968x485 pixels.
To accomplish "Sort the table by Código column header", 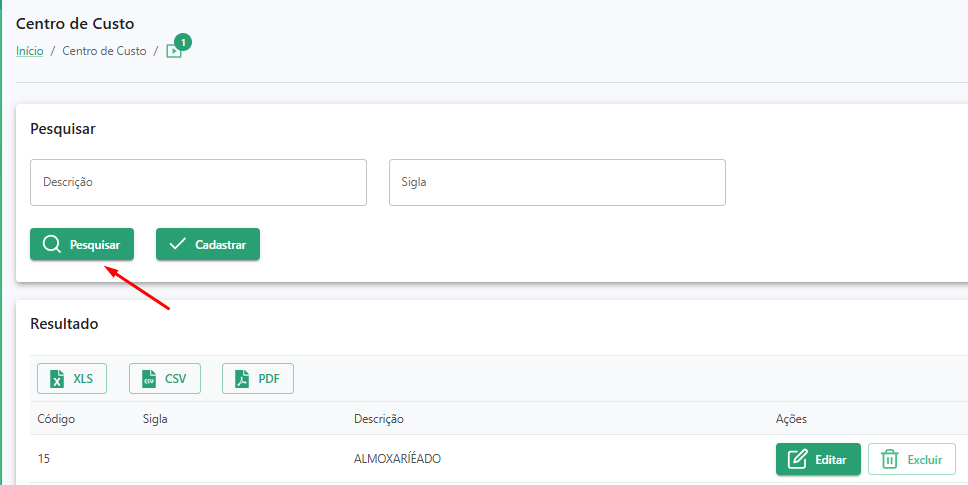I will click(56, 419).
